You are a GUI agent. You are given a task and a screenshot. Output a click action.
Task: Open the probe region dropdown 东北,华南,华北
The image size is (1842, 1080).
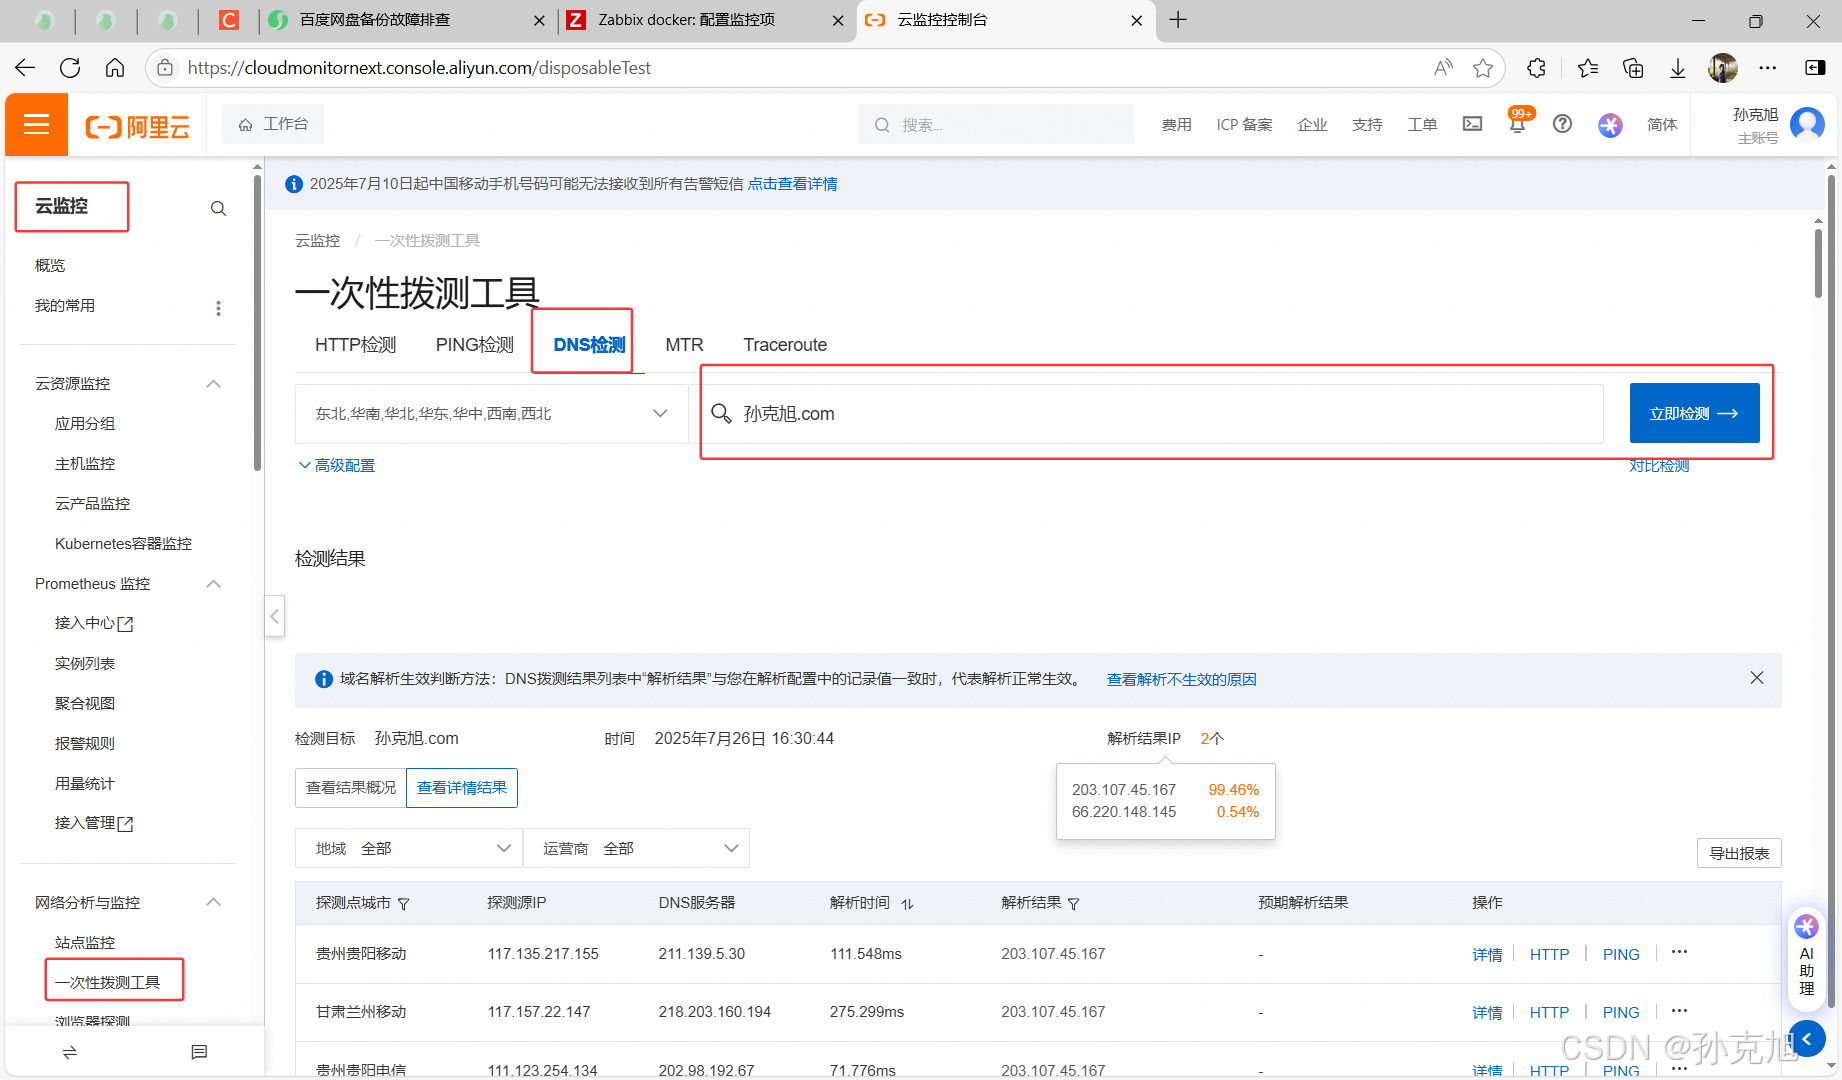491,413
